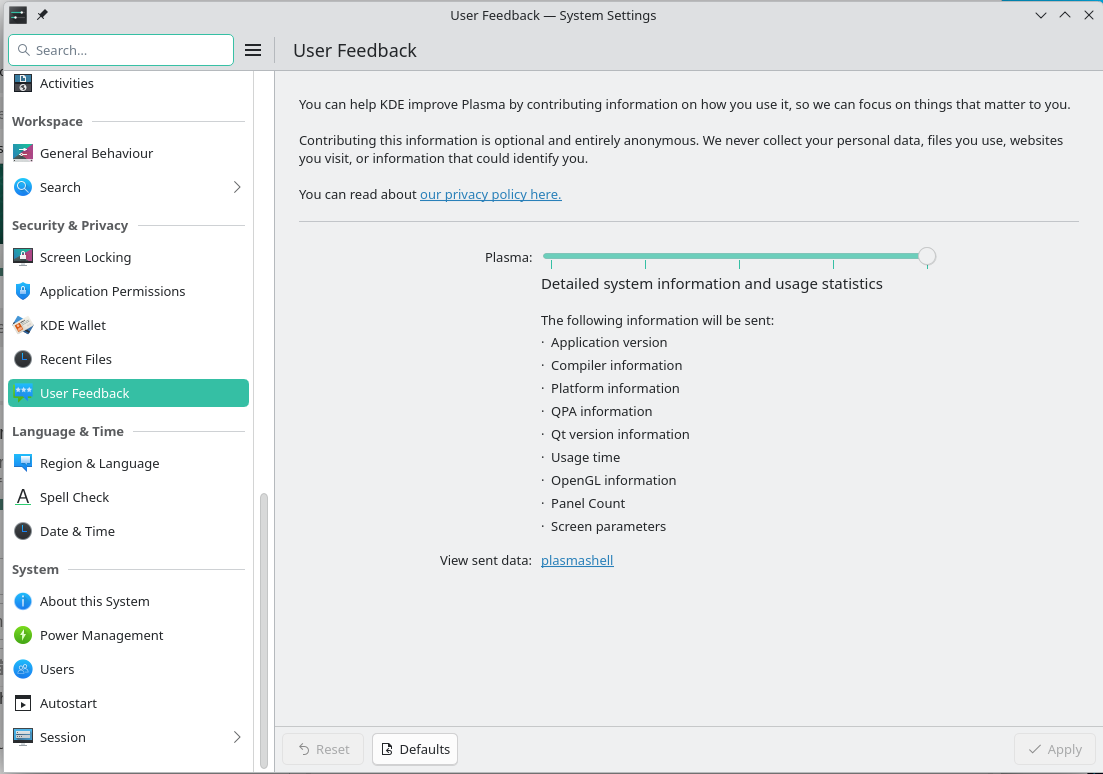The image size is (1103, 774).
Task: Open About this System sidebar label
Action: 95,601
